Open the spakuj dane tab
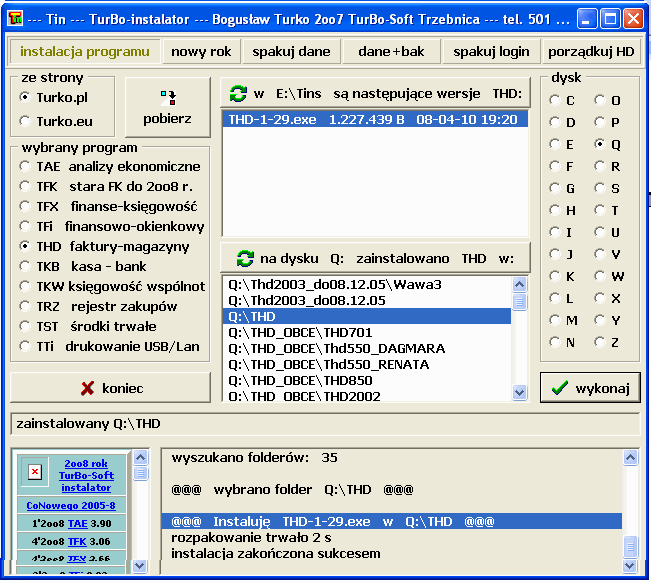 pos(290,51)
